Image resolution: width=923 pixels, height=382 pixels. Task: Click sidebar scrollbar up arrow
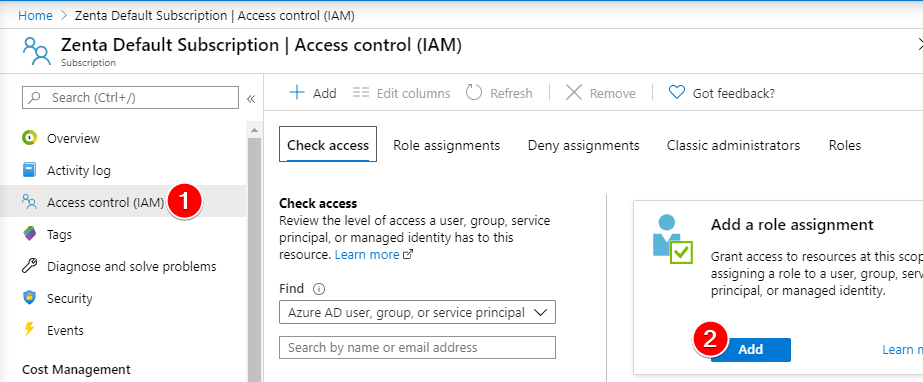pos(254,130)
